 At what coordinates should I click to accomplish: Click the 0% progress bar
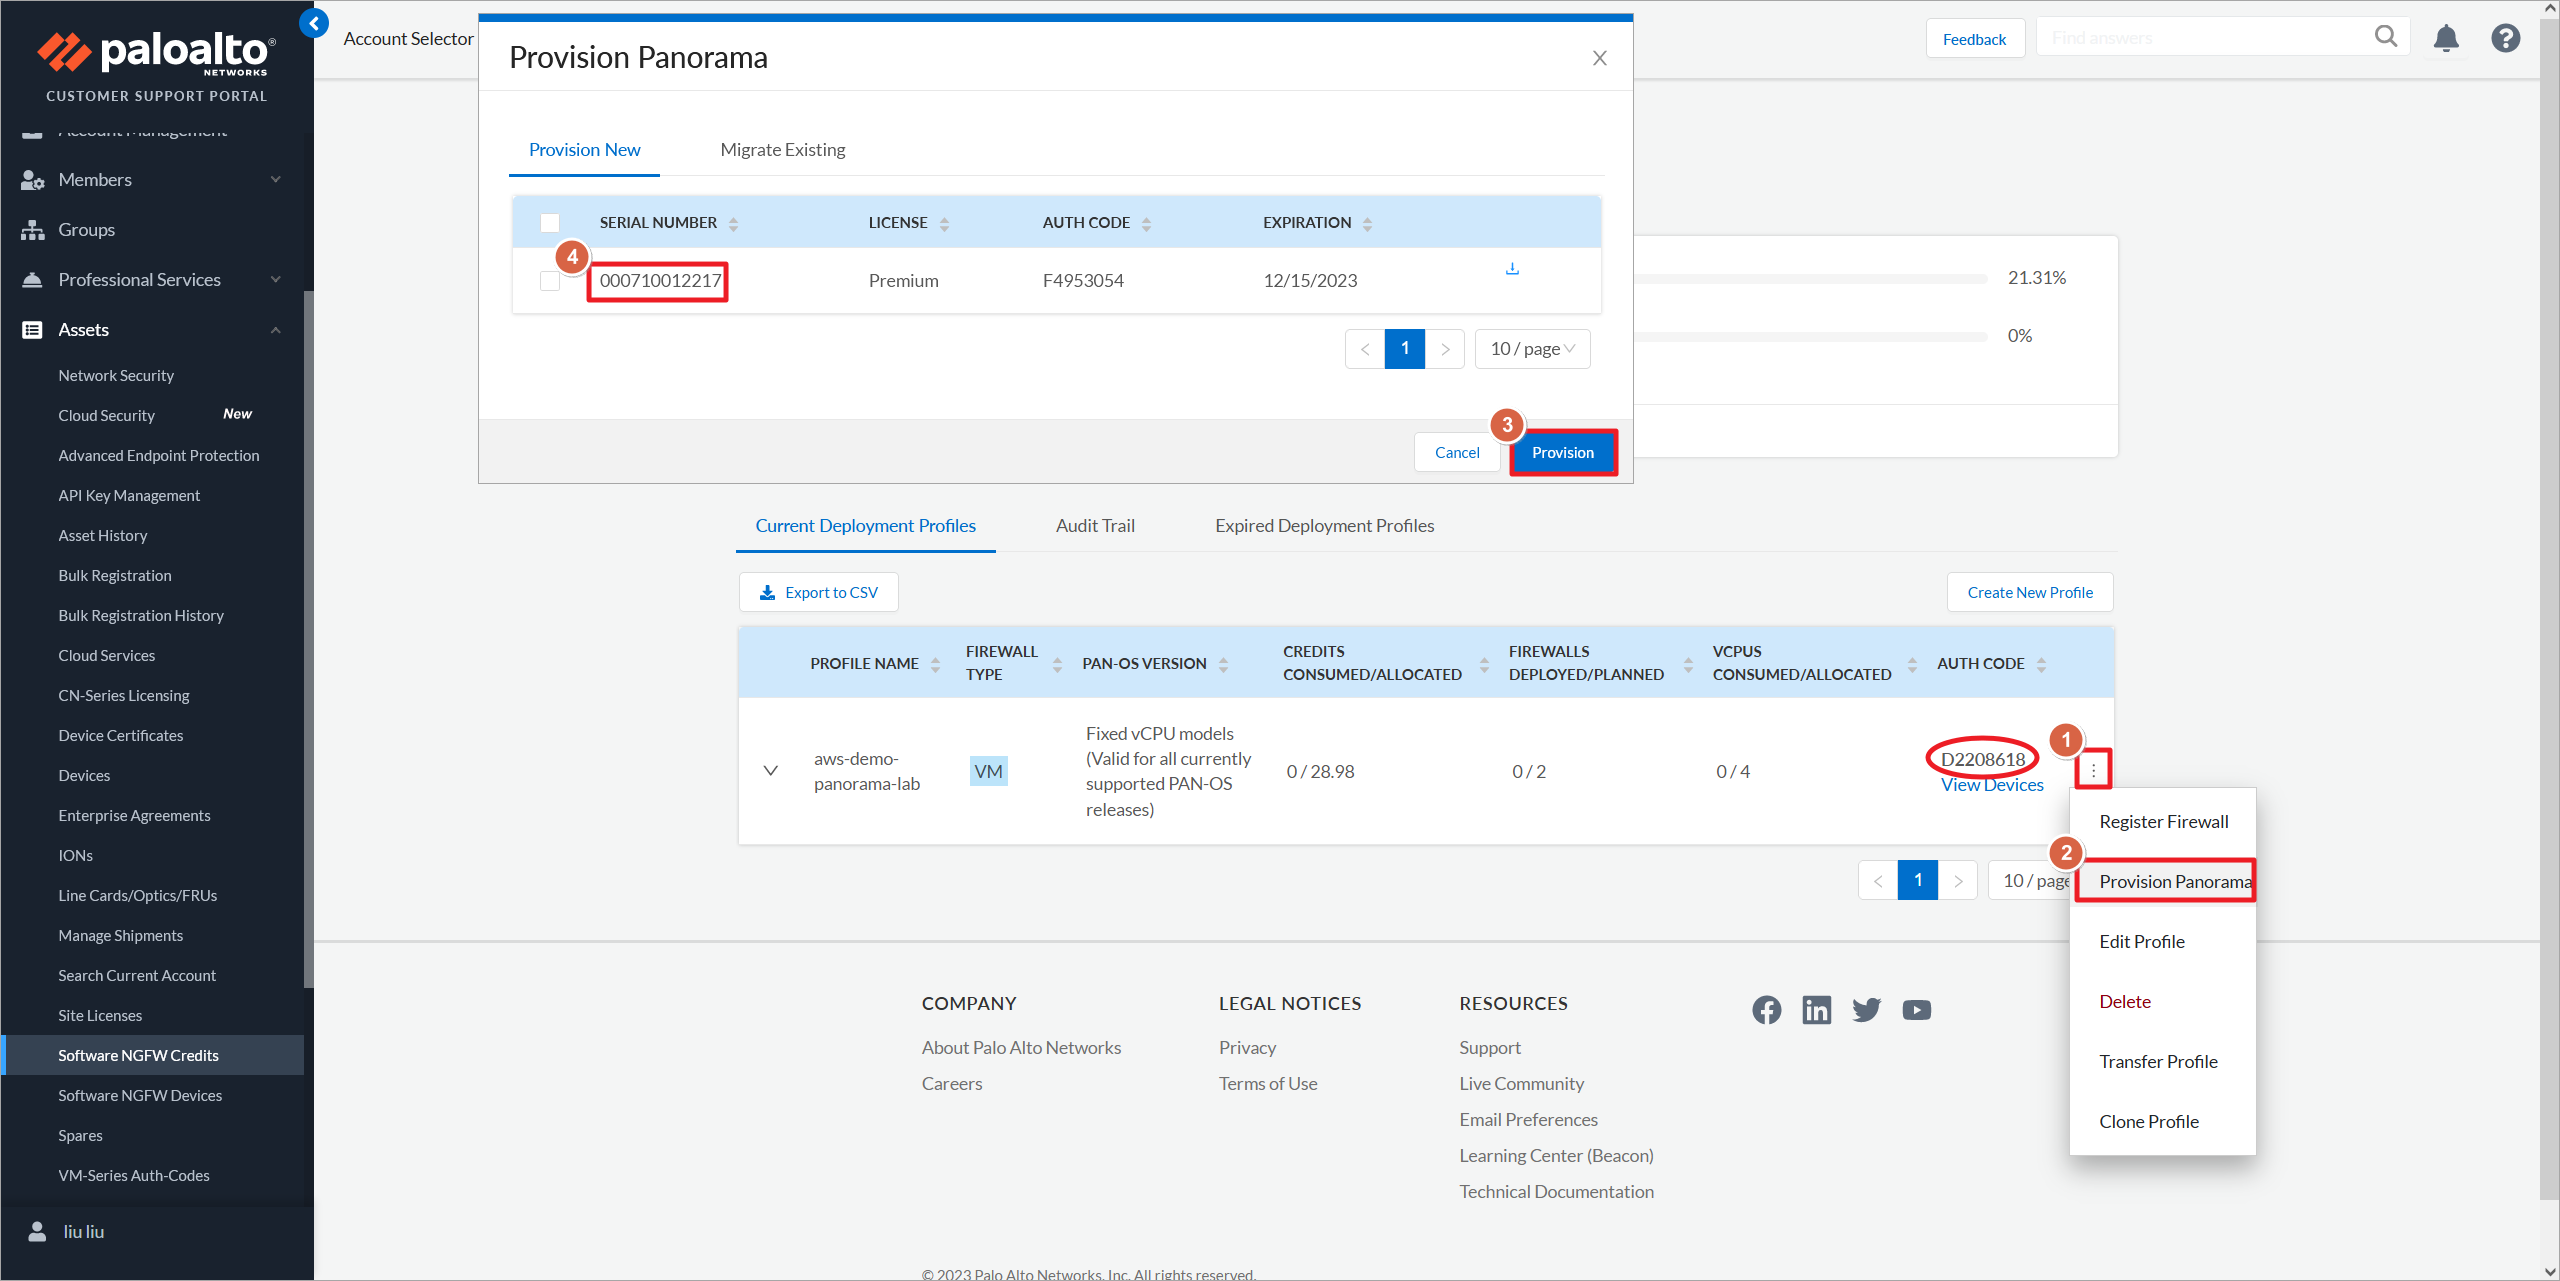point(1811,337)
